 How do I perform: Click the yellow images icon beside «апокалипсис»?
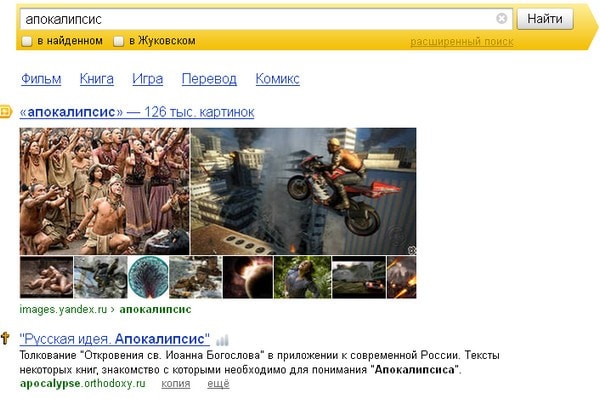coord(5,112)
